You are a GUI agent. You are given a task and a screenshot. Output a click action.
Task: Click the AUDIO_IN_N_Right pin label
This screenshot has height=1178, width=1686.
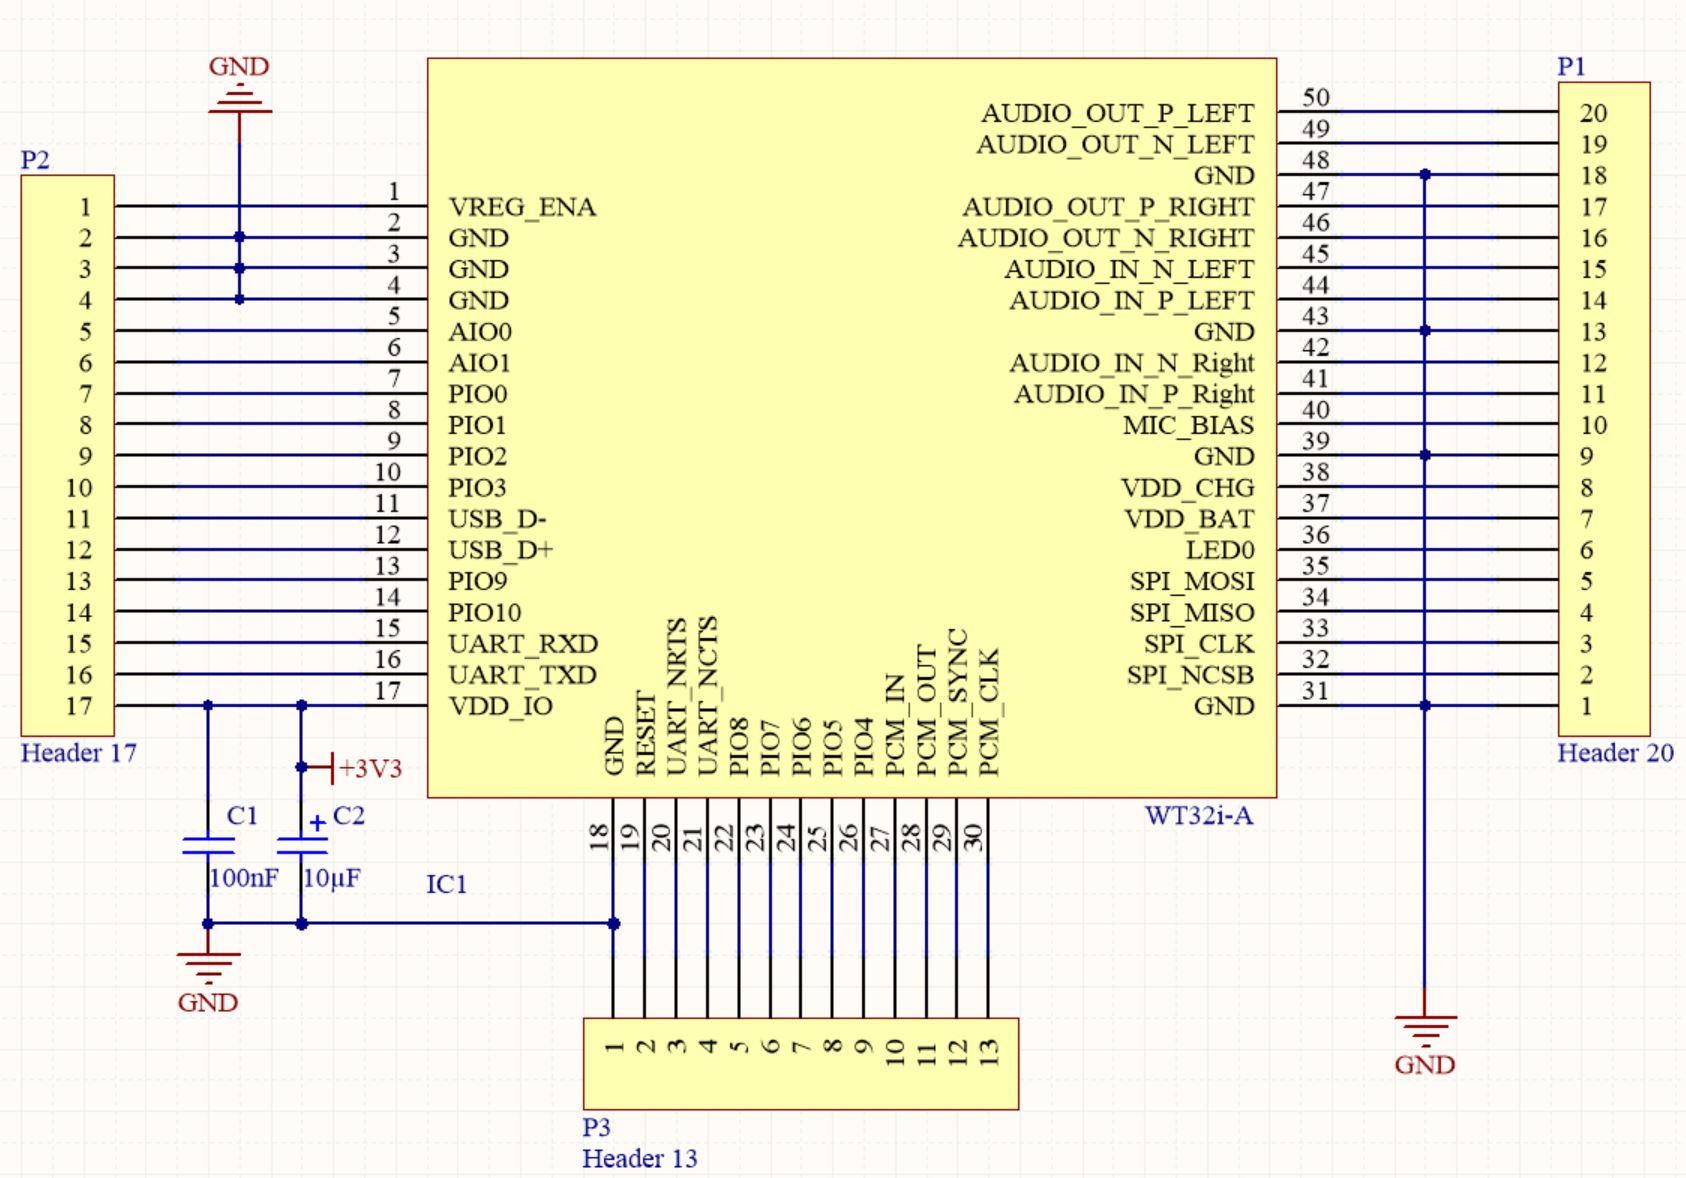pyautogui.click(x=1132, y=363)
